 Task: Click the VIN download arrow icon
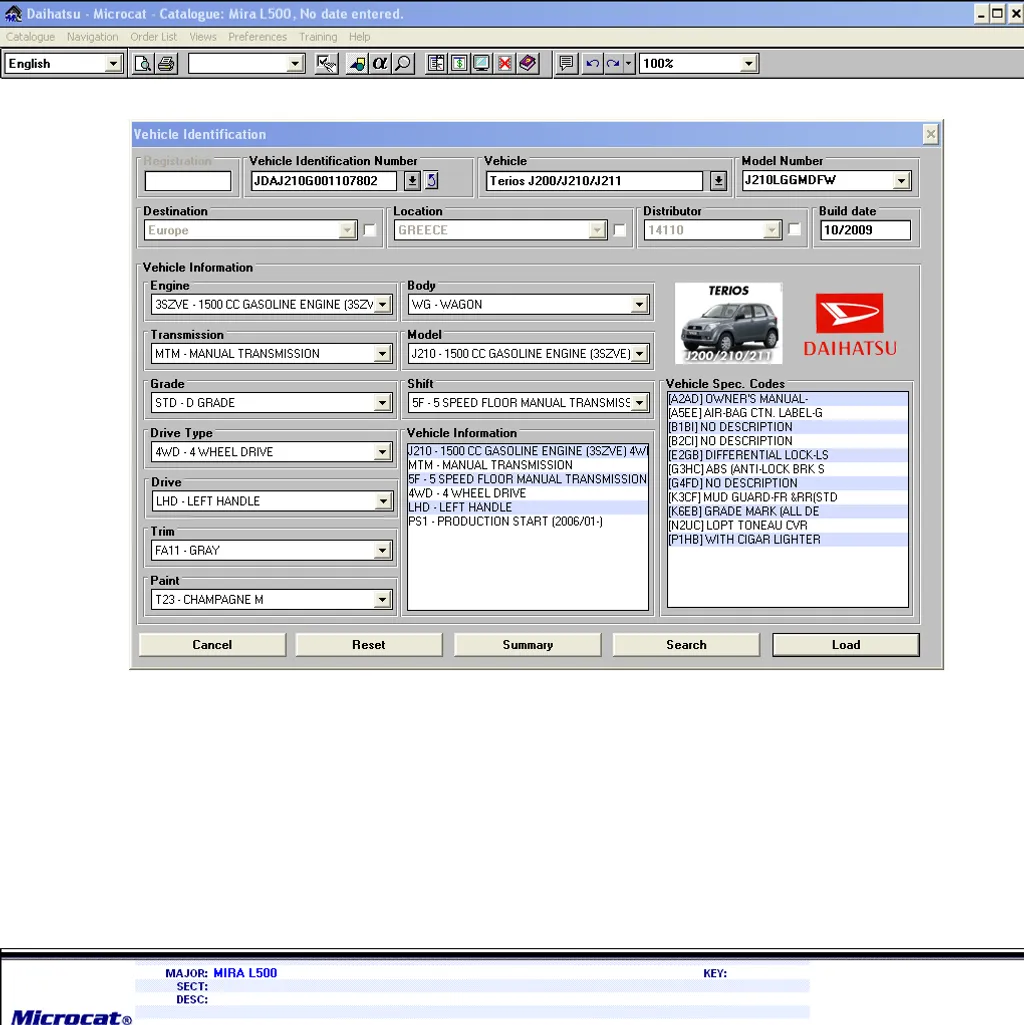click(x=412, y=180)
